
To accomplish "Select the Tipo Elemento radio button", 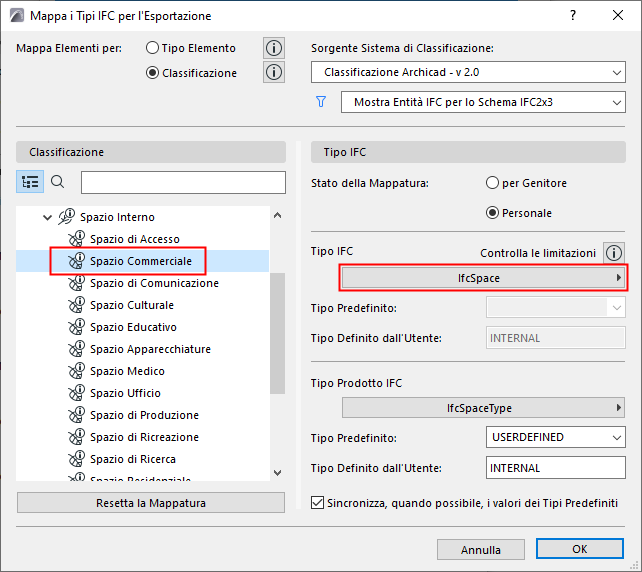I will tap(152, 48).
